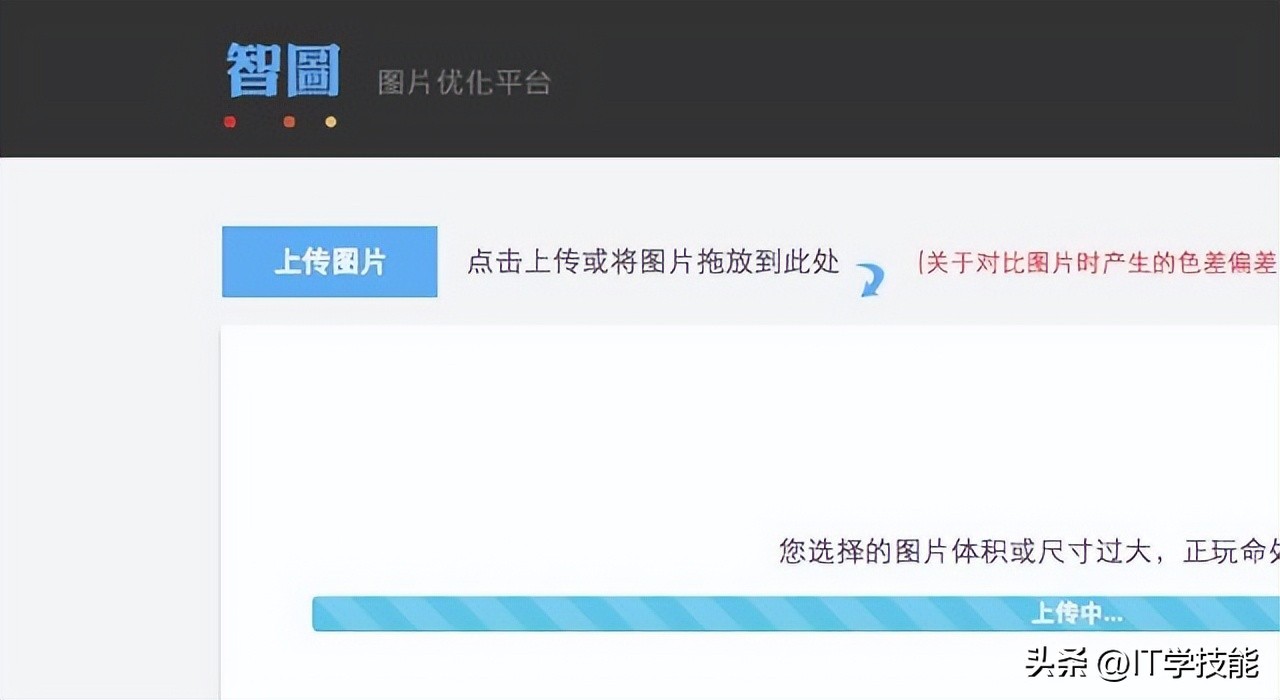This screenshot has width=1280, height=700.
Task: Click the word 正玩命 in the status message
Action: pyautogui.click(x=1226, y=551)
